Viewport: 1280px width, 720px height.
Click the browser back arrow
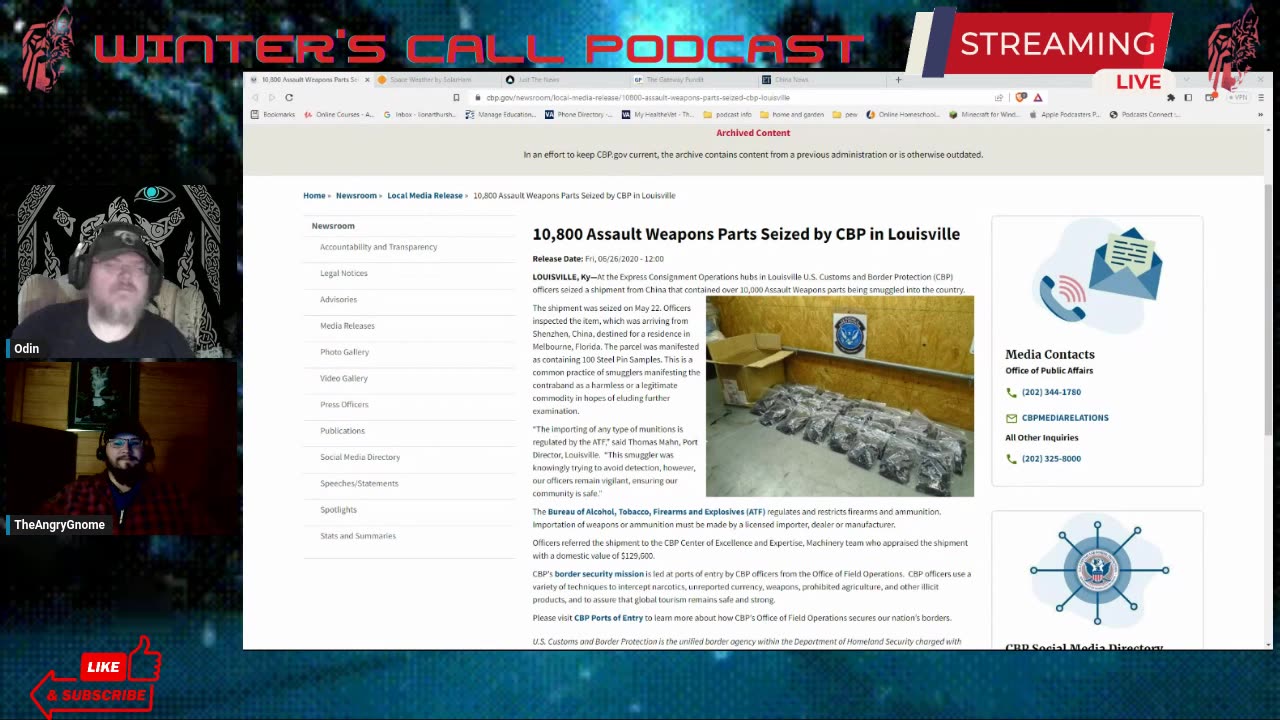click(x=255, y=97)
